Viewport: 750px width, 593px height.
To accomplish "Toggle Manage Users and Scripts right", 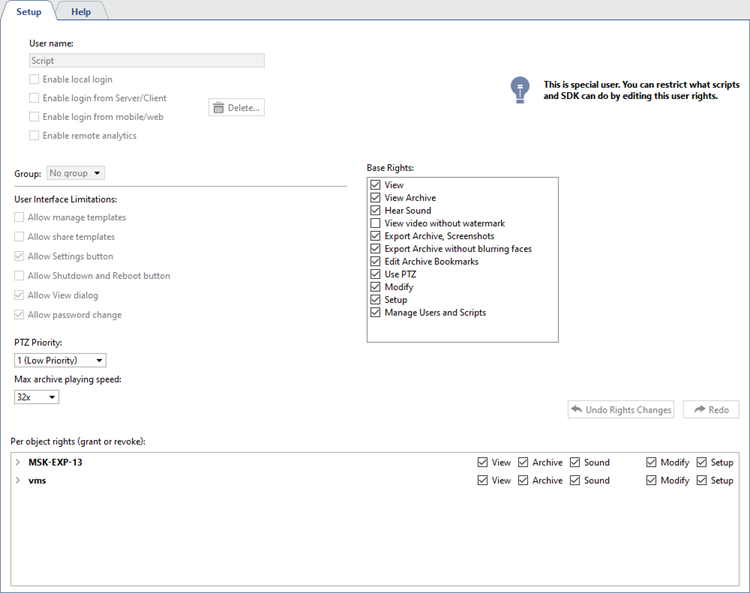I will (375, 313).
